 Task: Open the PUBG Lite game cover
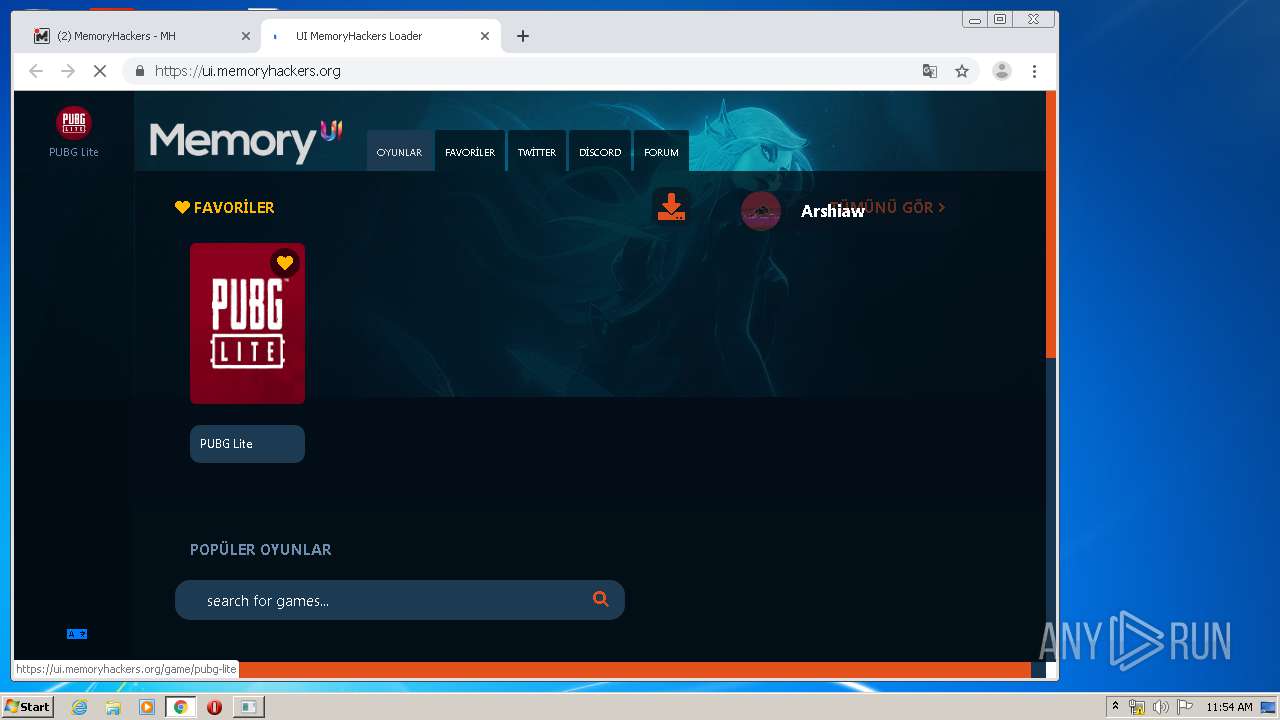(x=247, y=323)
